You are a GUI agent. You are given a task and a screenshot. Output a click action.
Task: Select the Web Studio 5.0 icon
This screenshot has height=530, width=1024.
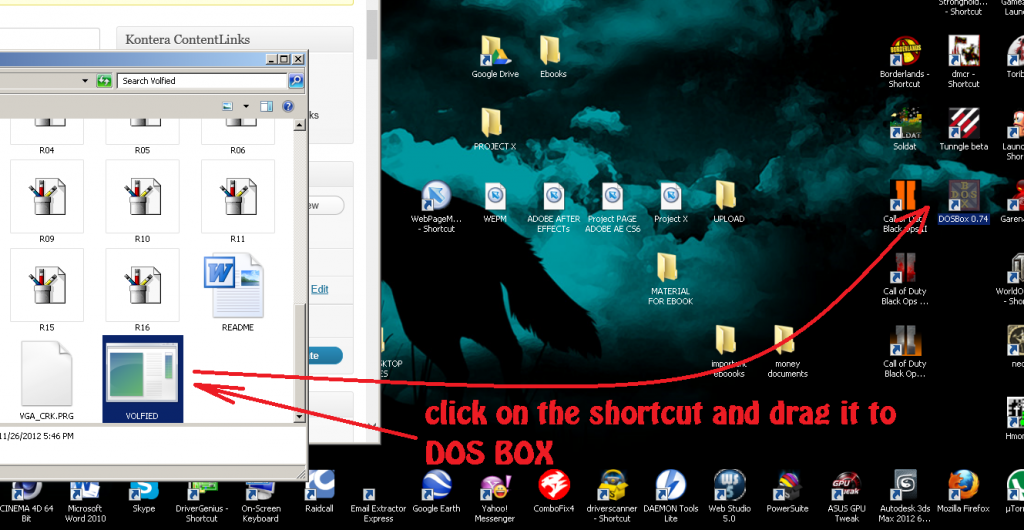729,497
